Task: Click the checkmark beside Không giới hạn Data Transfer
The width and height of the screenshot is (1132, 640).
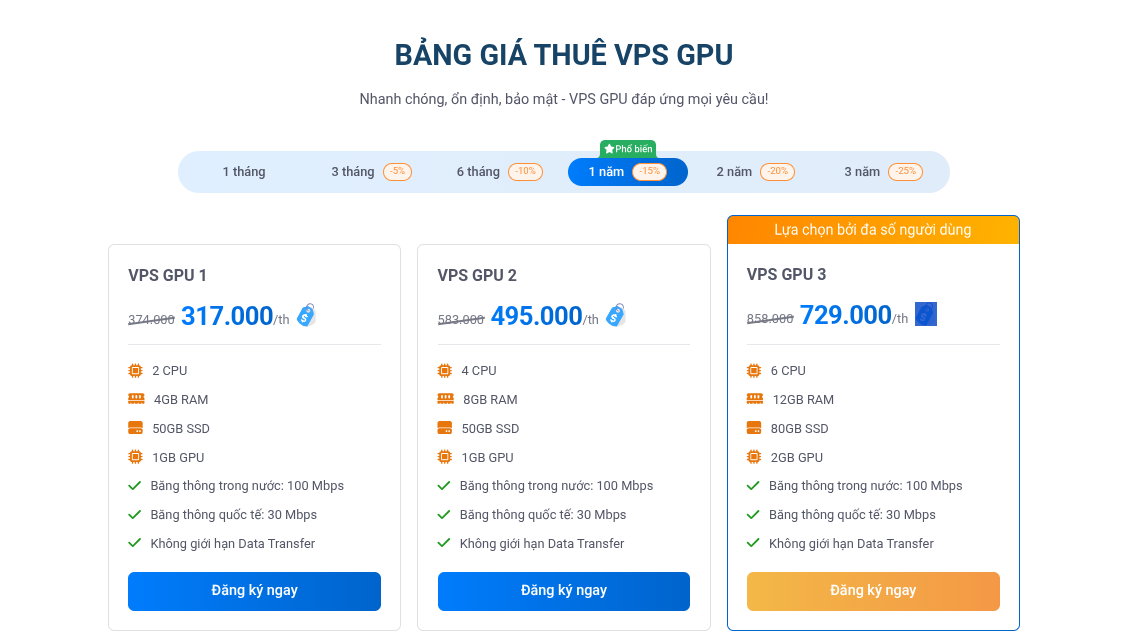Action: pos(134,544)
